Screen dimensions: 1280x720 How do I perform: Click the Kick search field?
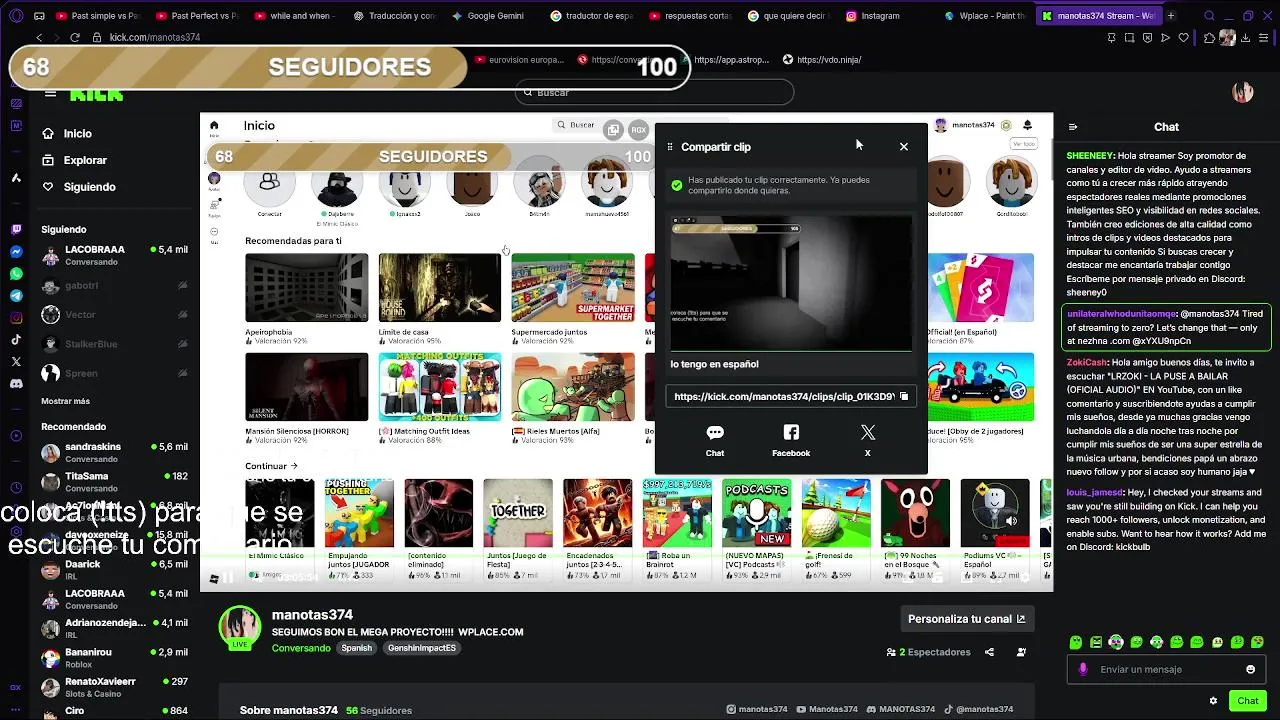(654, 92)
